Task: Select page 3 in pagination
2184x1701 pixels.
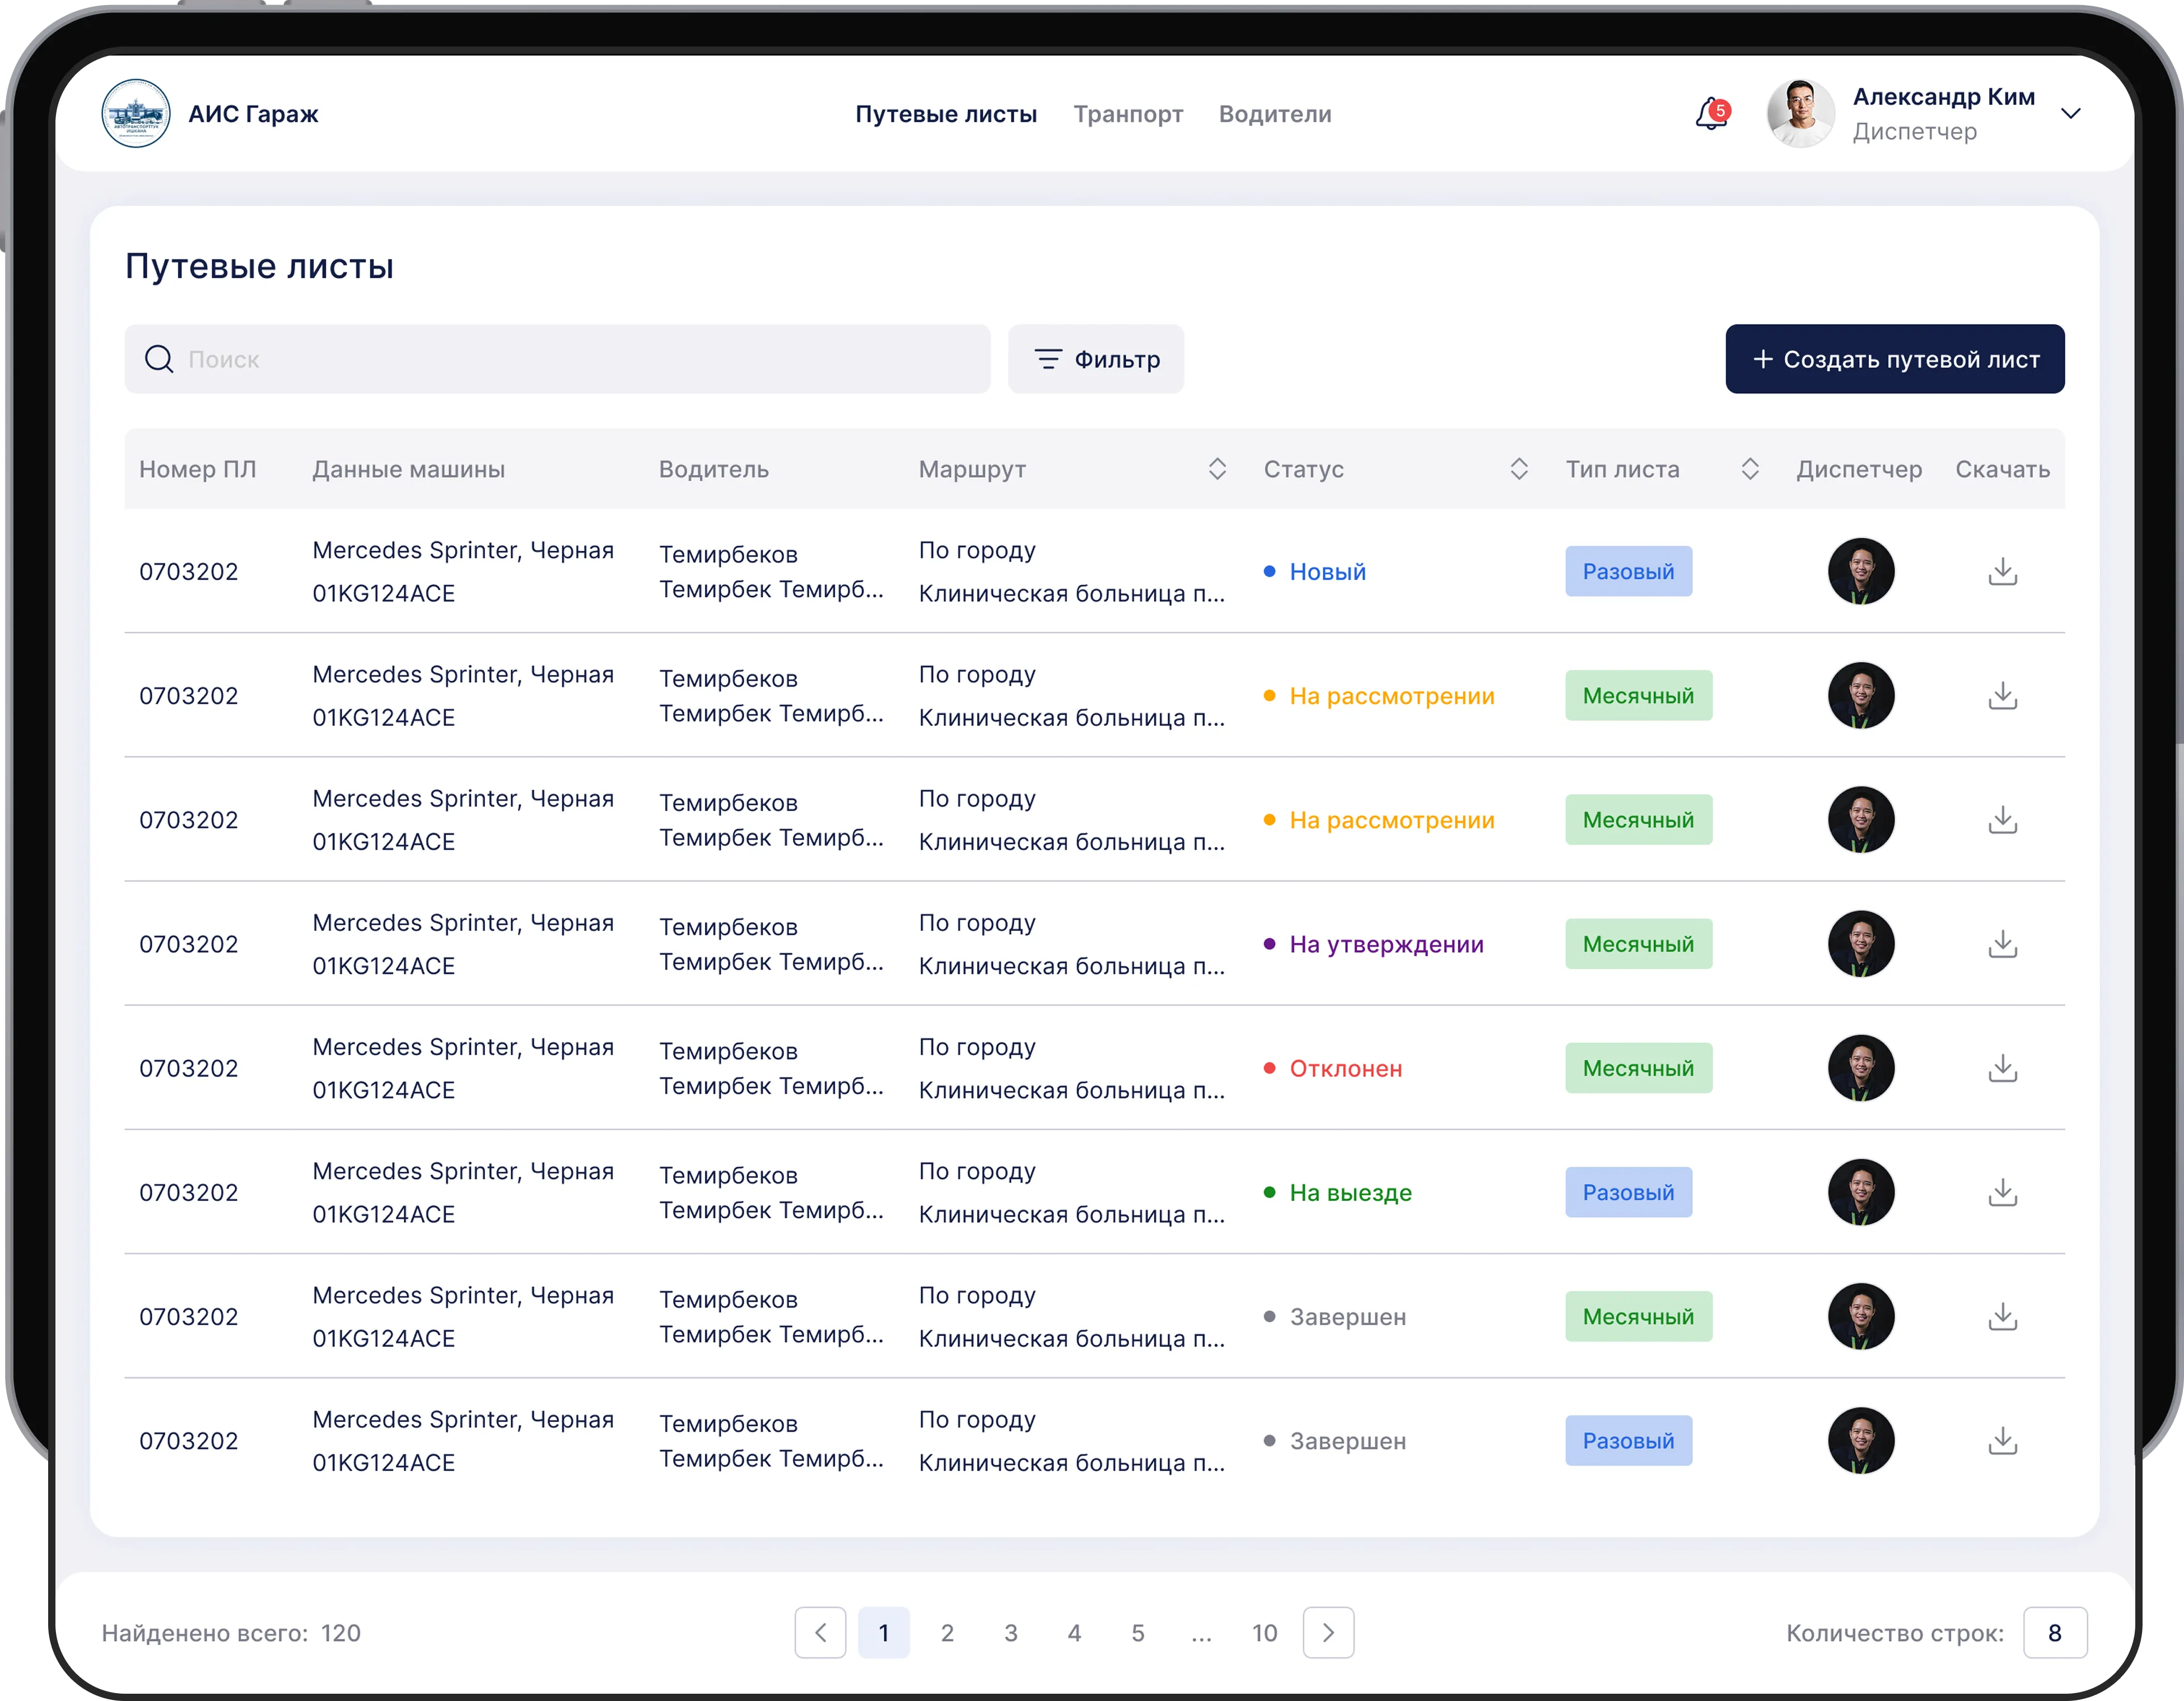Action: [x=1011, y=1633]
